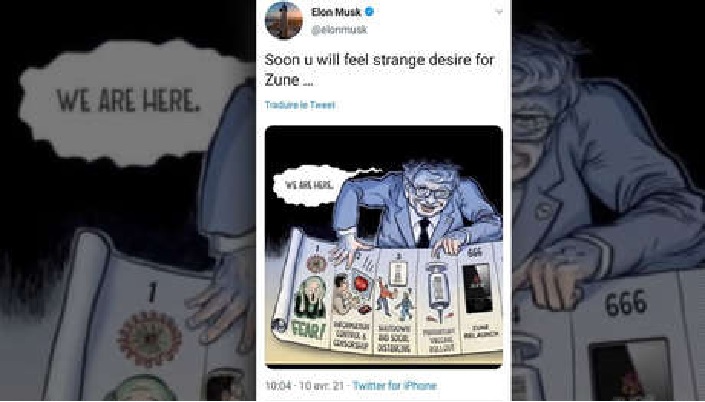
Task: Click the large "WE ARE HERE." bubble in the left background
Action: (x=130, y=101)
